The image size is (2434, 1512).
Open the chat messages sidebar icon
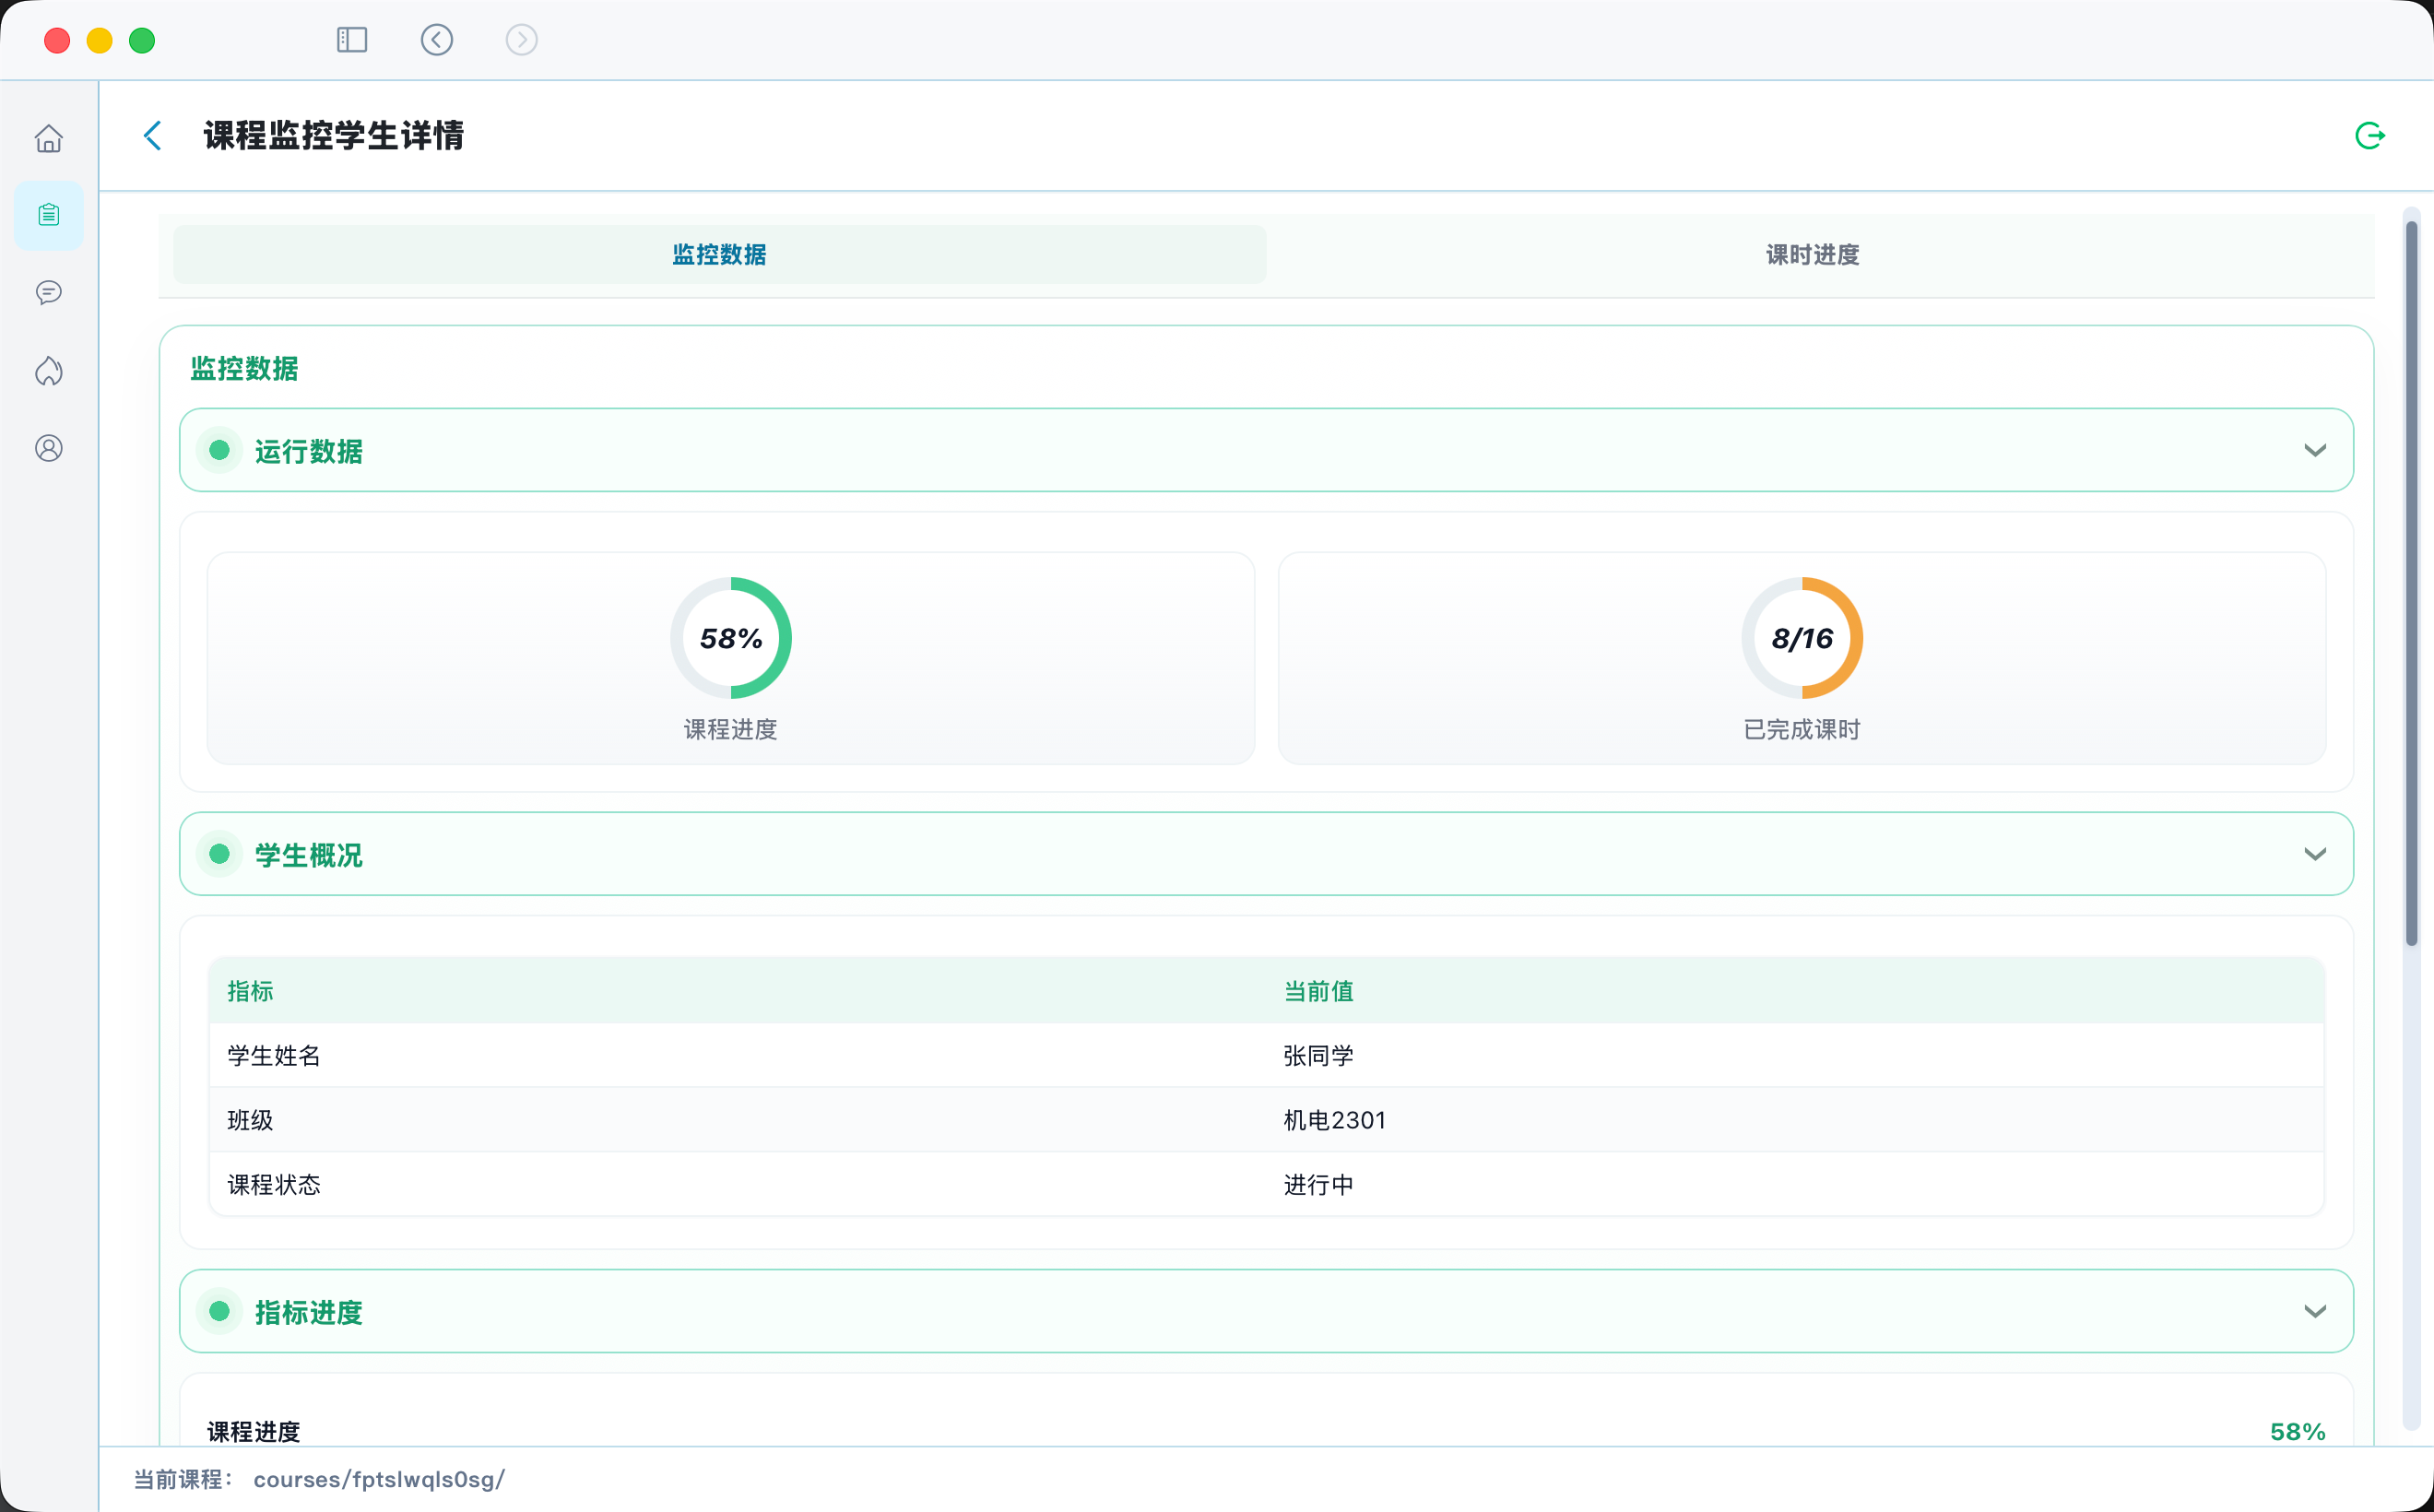coord(49,292)
